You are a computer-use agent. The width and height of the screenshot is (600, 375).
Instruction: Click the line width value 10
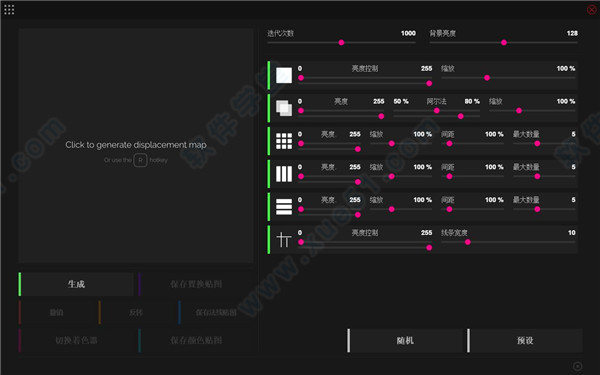(572, 233)
